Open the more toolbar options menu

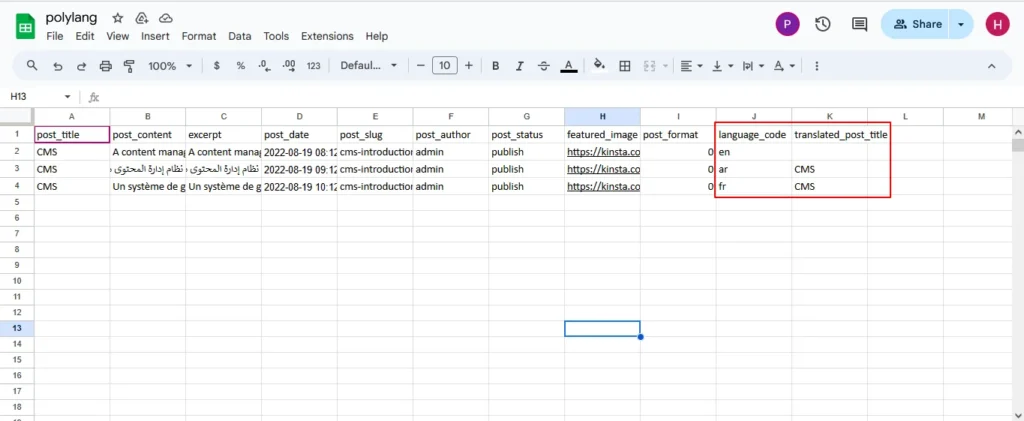click(x=816, y=66)
